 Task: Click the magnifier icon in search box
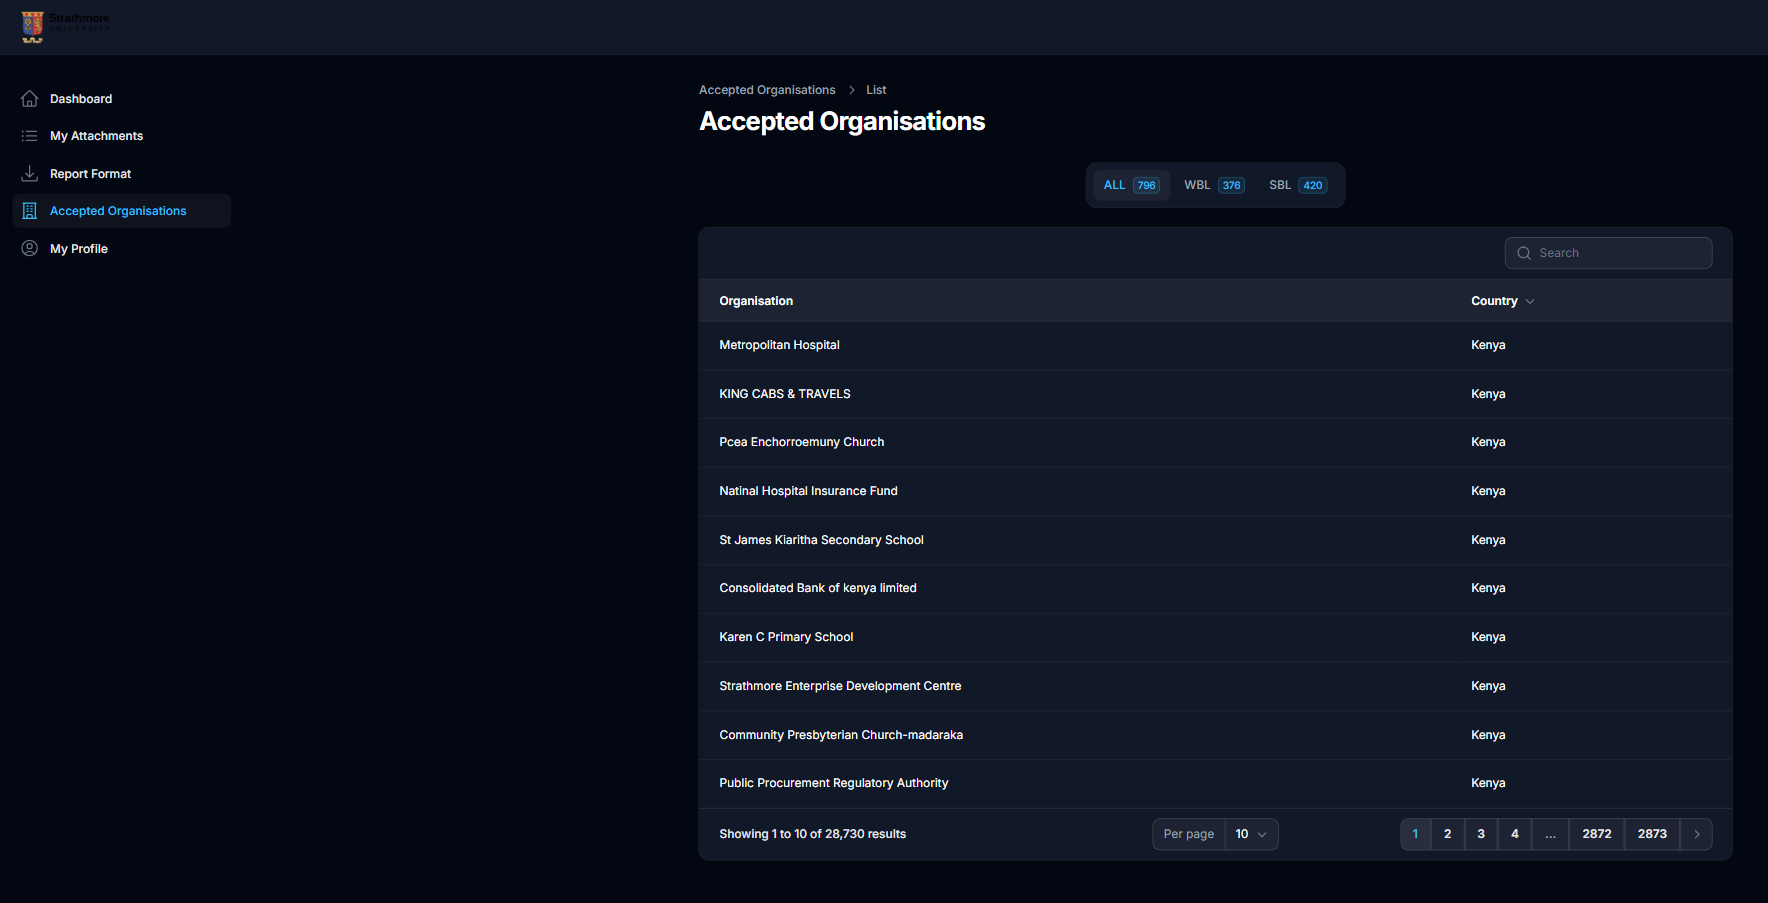click(x=1524, y=253)
